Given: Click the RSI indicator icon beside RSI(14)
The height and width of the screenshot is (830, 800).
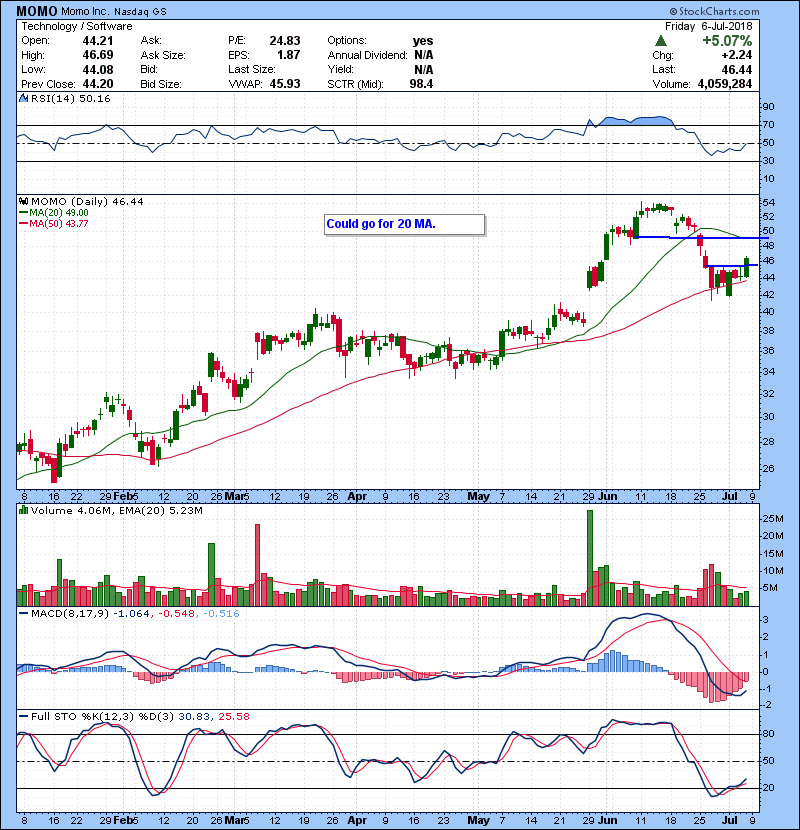Looking at the screenshot, I should 23,98.
